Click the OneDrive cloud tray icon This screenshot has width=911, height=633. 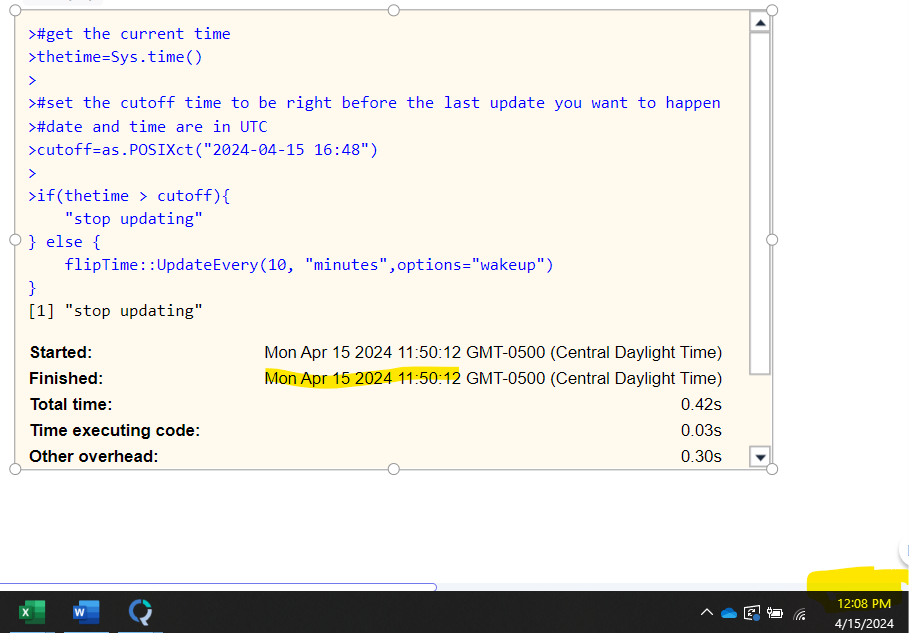(x=728, y=613)
